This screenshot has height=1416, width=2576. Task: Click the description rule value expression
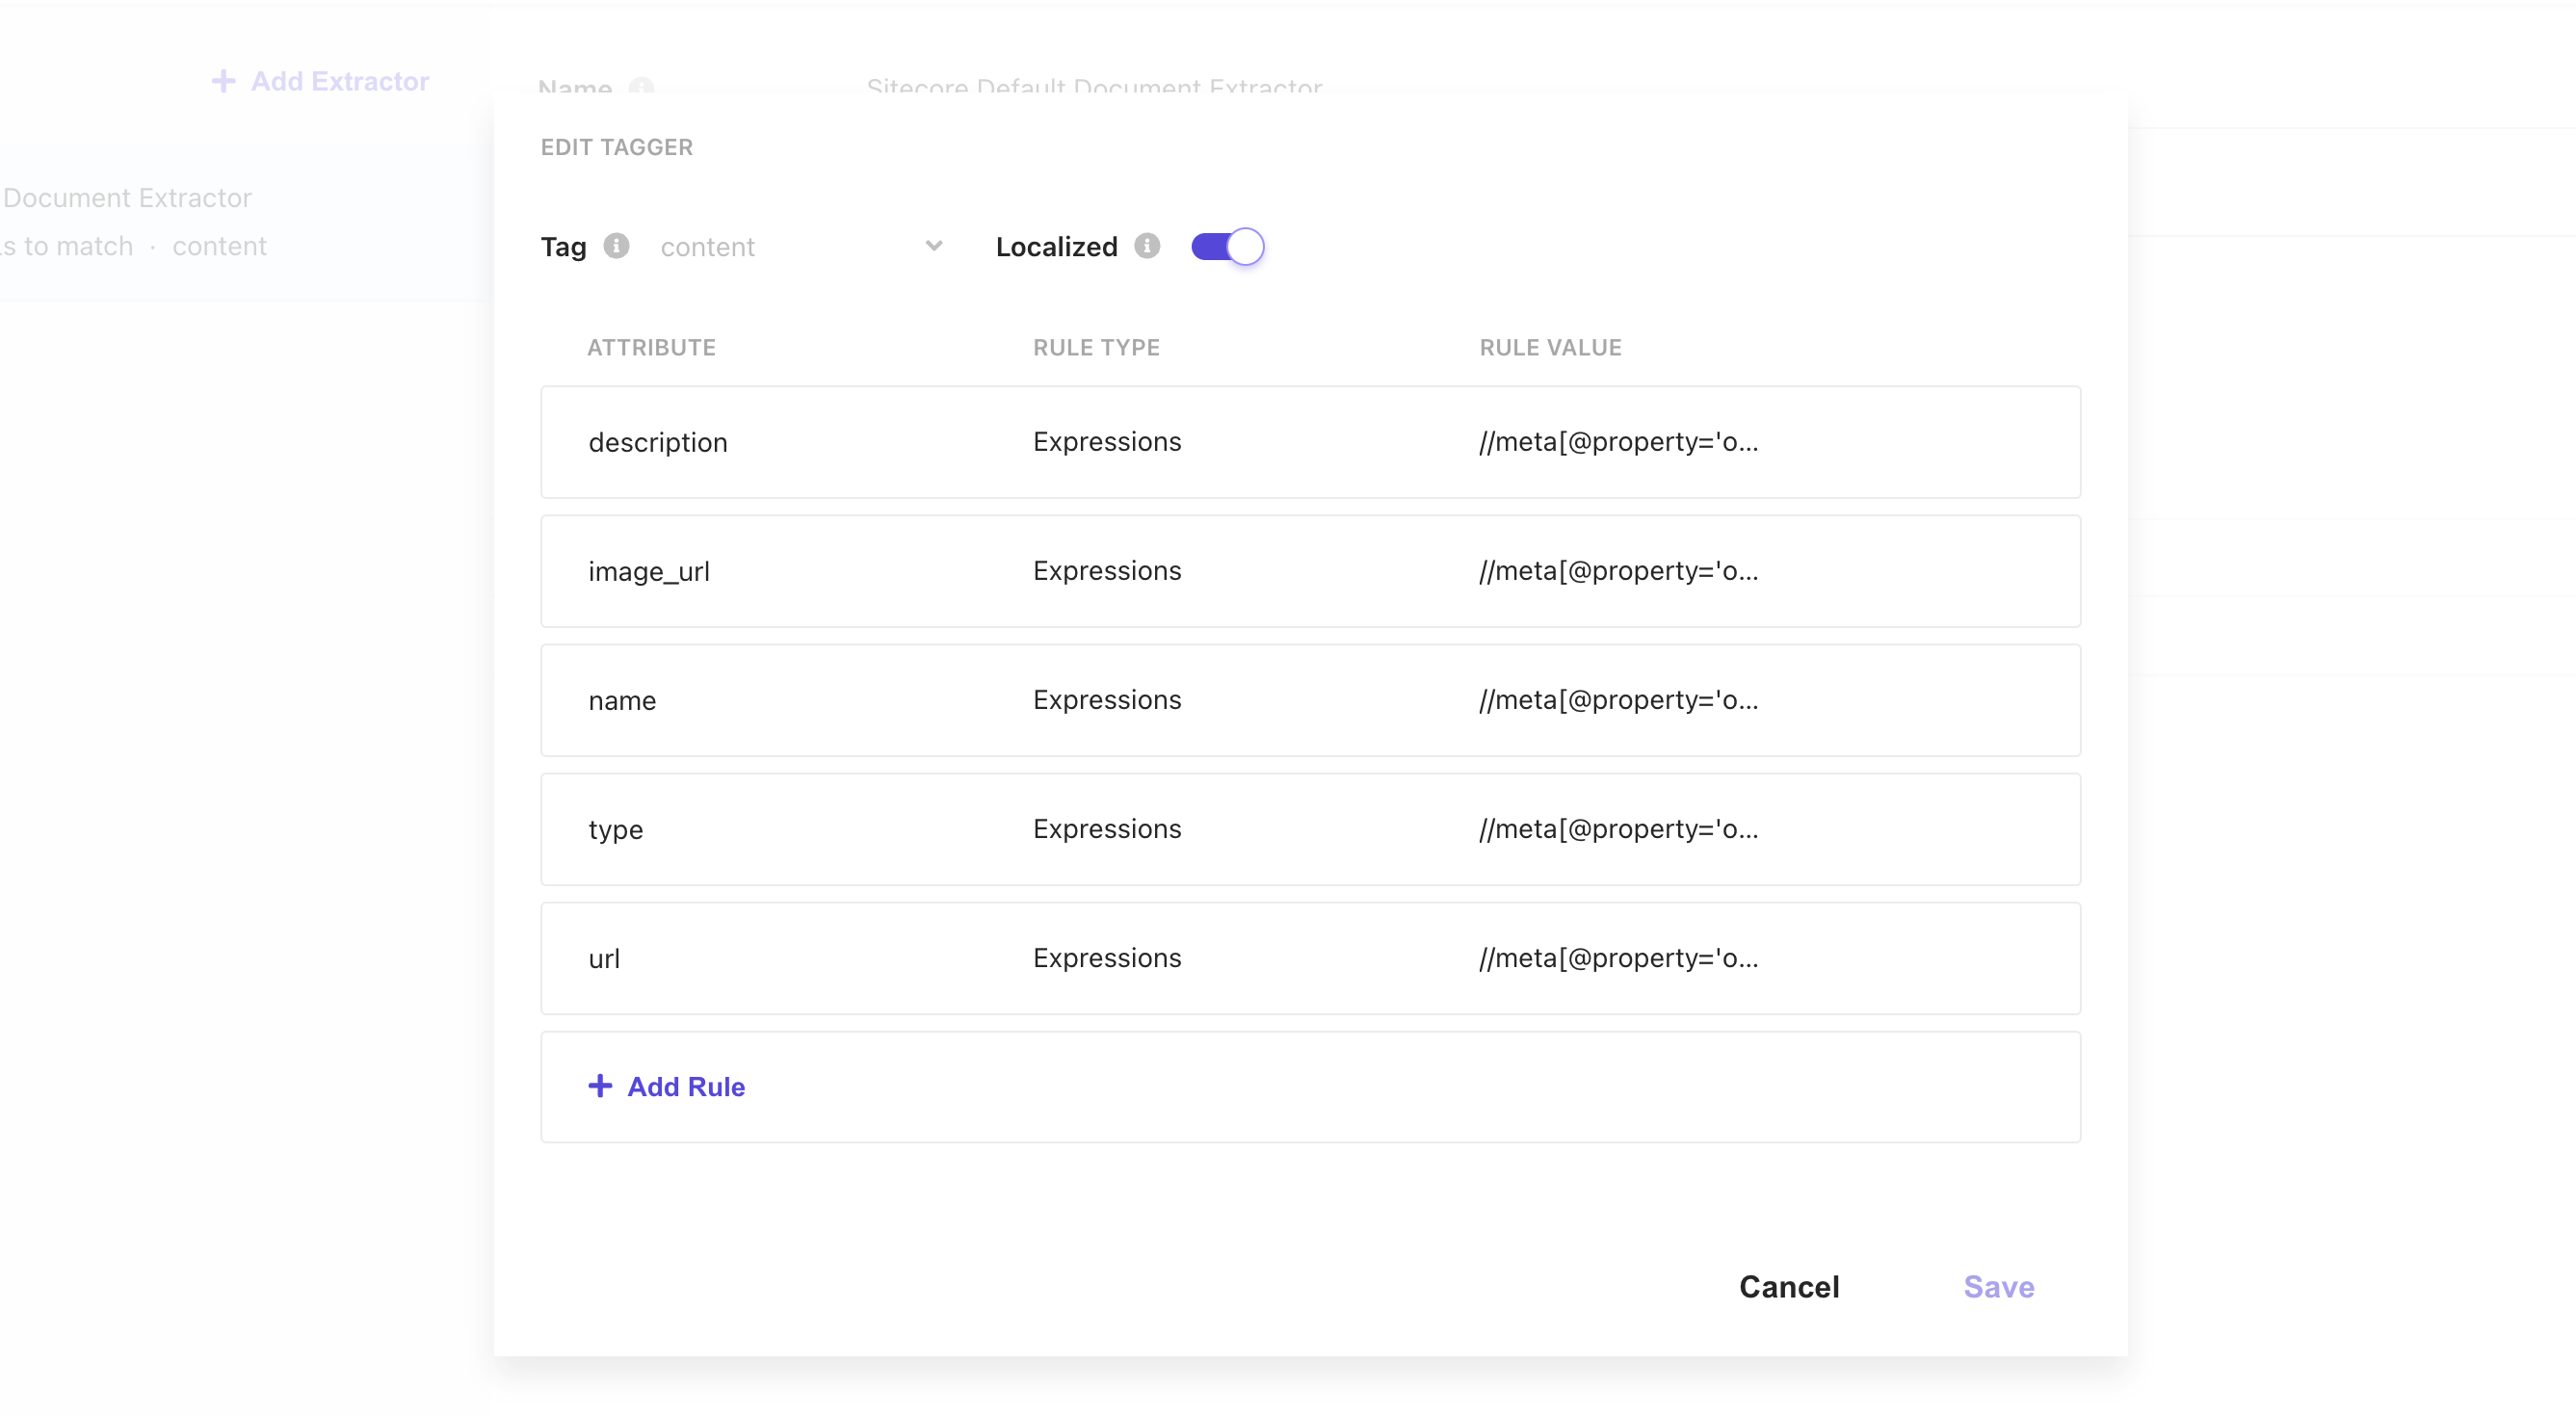pyautogui.click(x=1618, y=442)
